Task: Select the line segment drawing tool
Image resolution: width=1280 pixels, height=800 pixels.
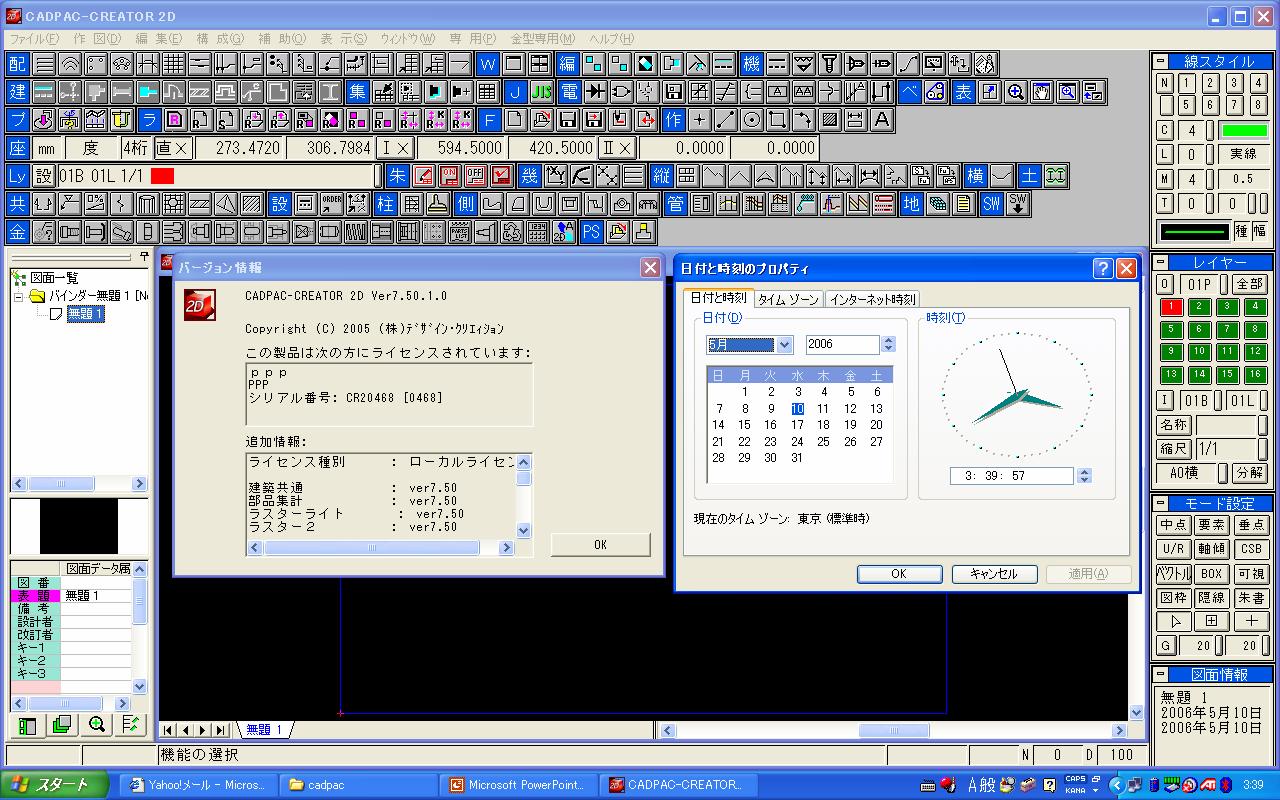Action: tap(725, 120)
